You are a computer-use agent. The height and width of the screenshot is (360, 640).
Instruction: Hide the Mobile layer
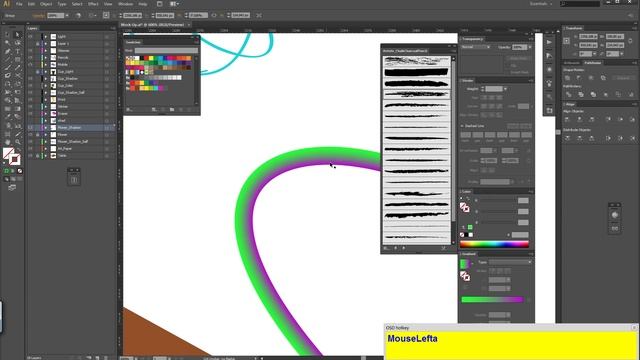point(31,64)
